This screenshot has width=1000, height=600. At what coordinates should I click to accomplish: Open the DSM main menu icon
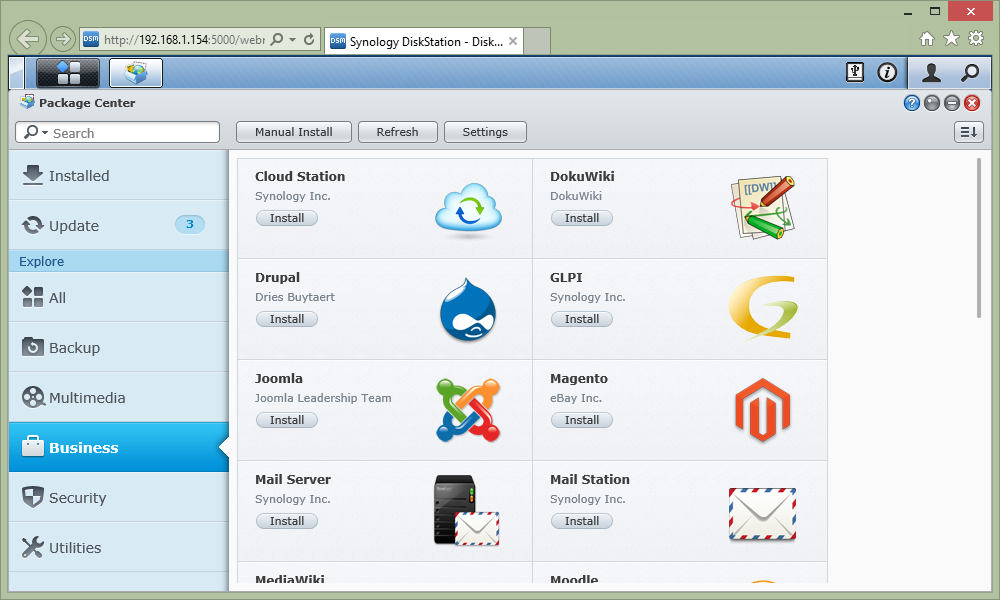click(68, 73)
